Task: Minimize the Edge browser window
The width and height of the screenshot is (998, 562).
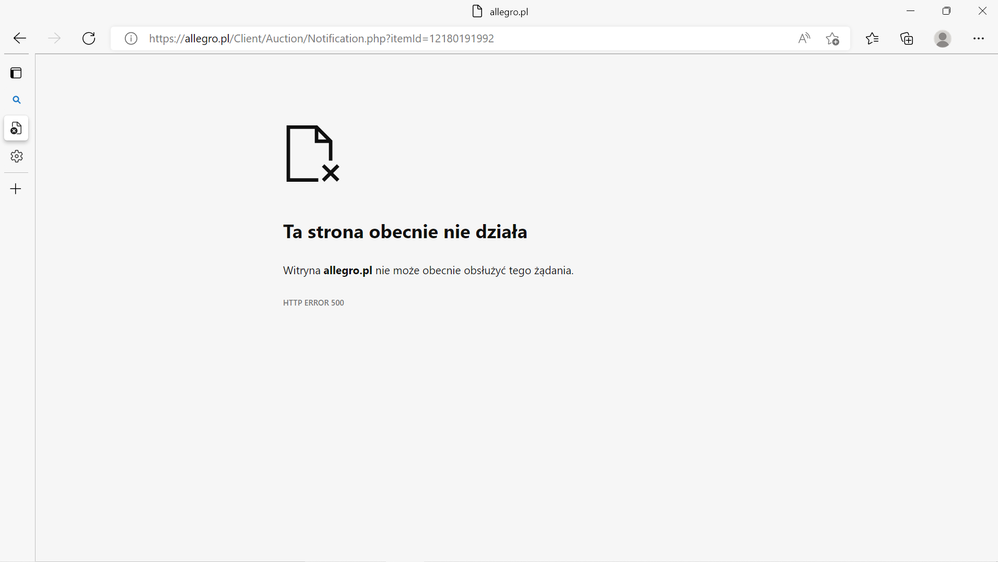Action: pos(910,11)
